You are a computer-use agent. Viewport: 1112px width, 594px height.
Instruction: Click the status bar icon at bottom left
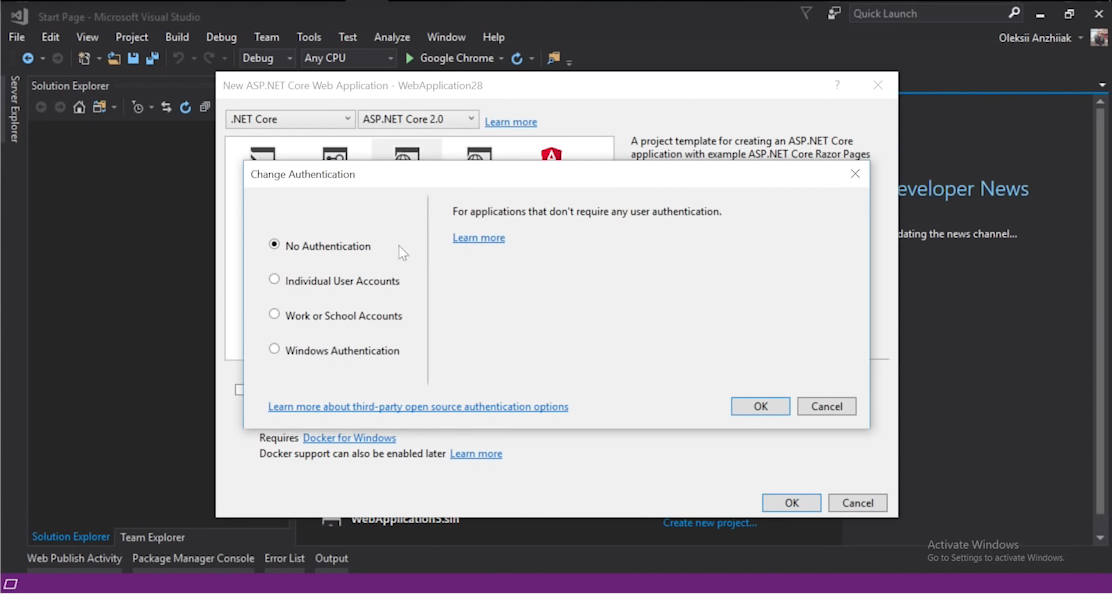tap(11, 585)
